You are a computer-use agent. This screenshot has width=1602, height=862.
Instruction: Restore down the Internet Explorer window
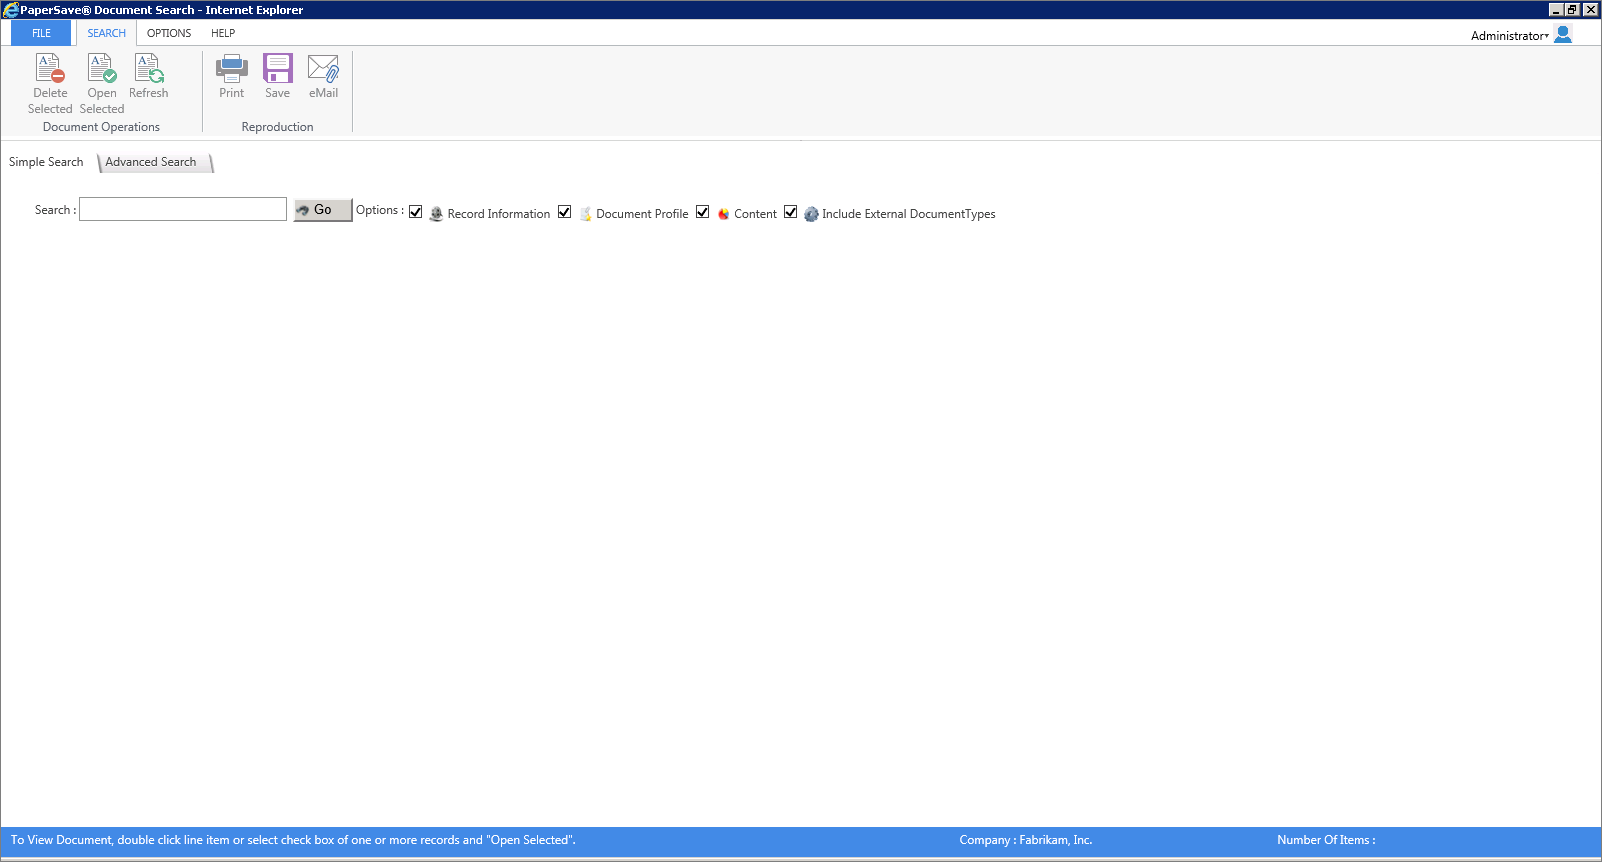[x=1572, y=10]
